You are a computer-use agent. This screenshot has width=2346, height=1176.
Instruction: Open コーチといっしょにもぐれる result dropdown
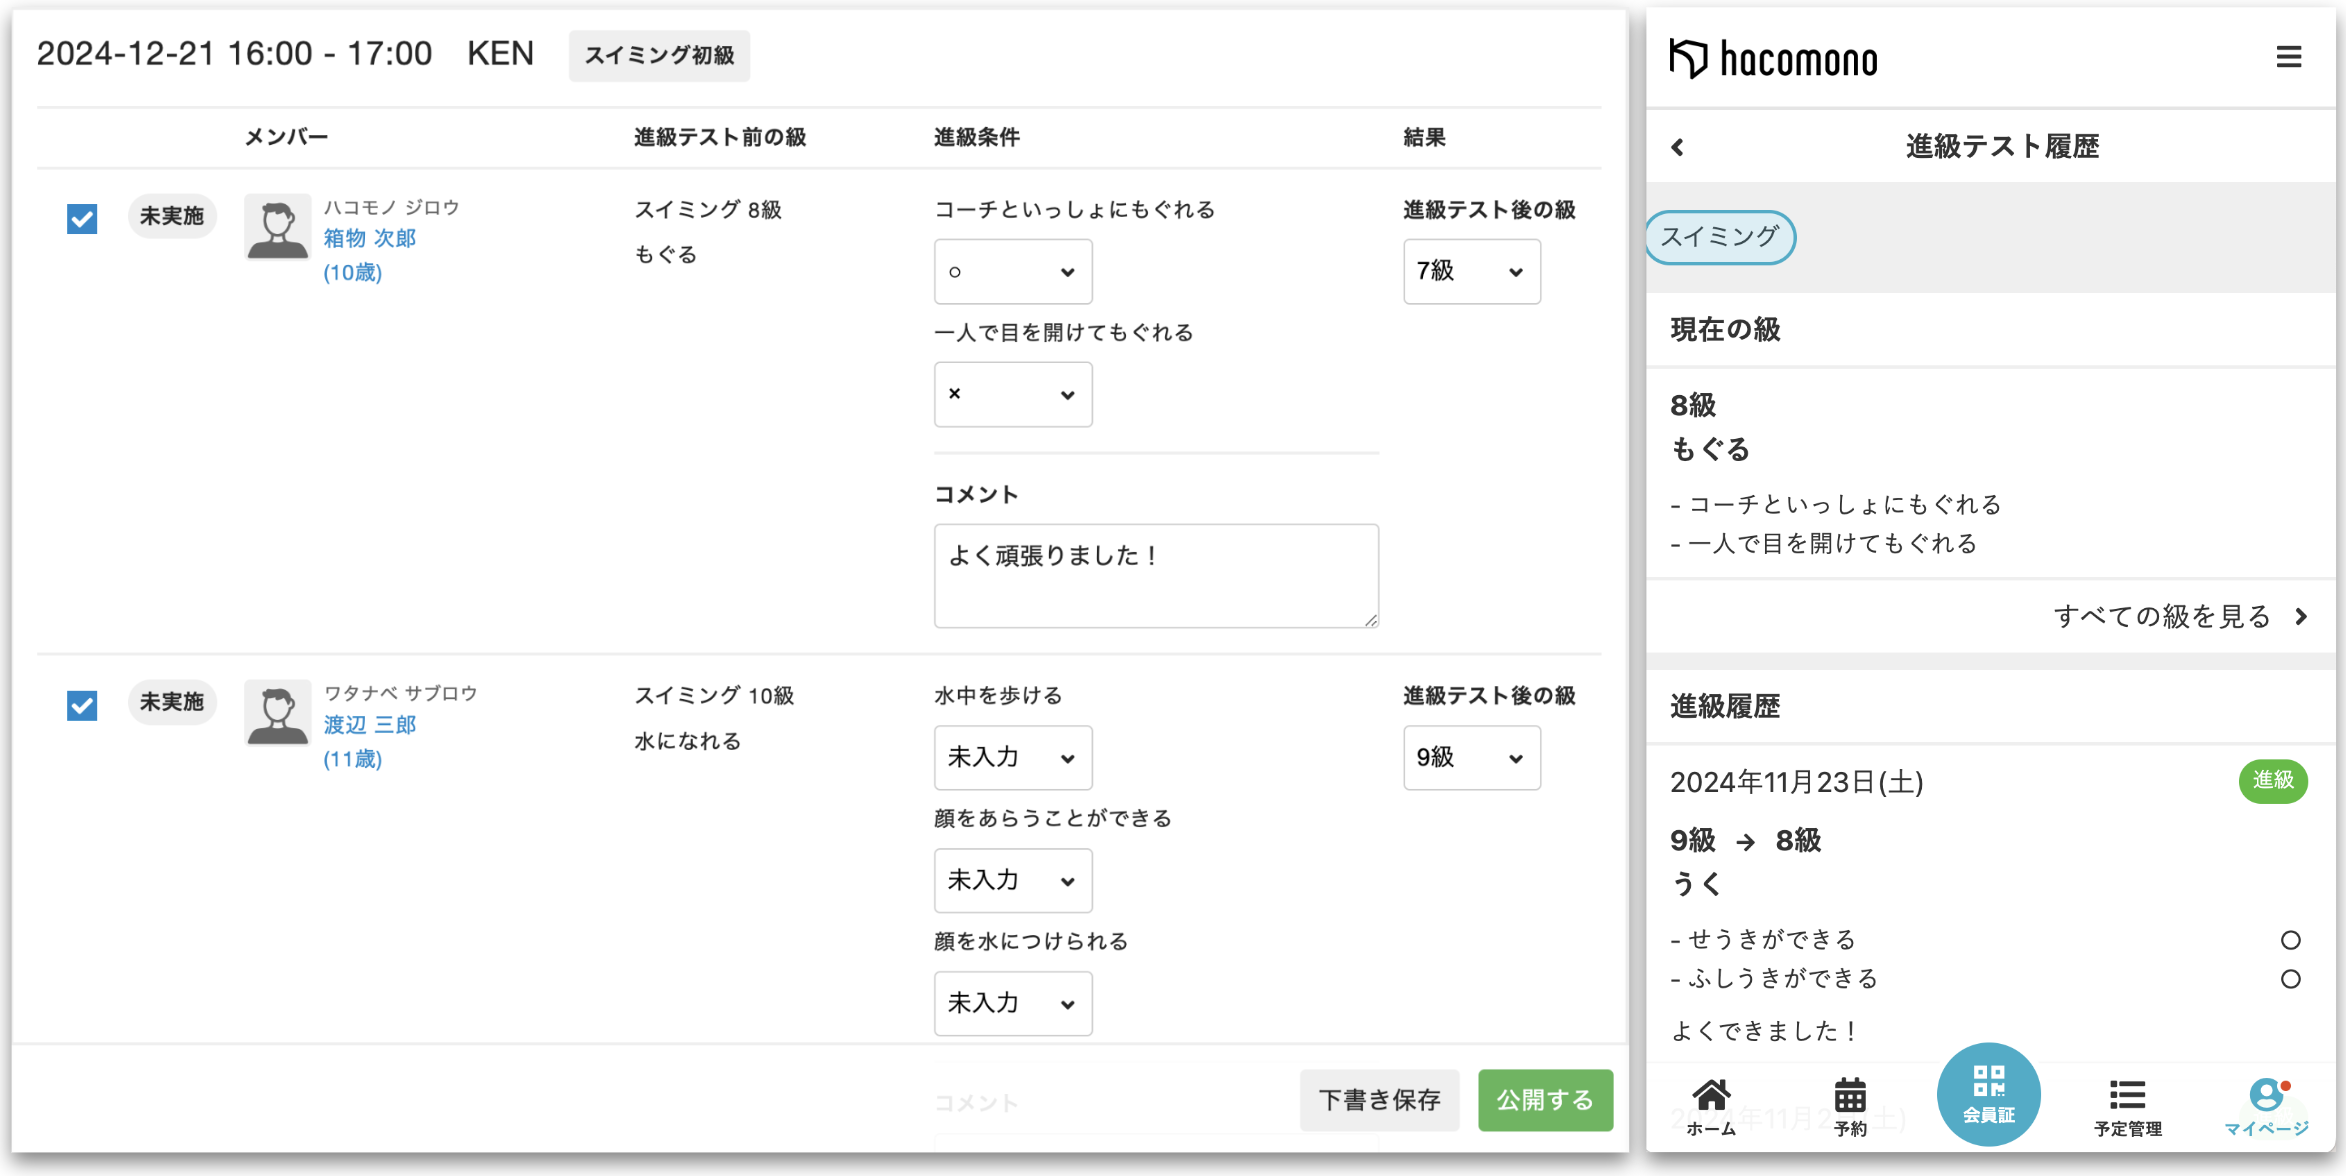[1012, 272]
